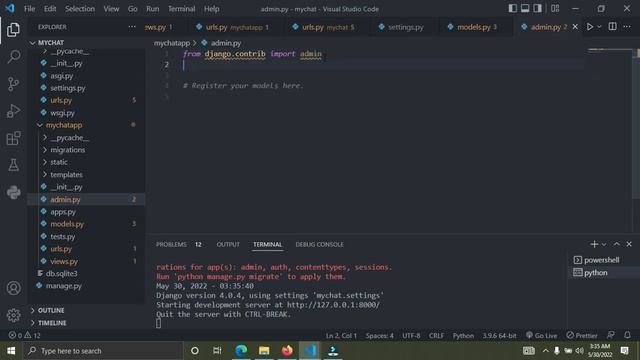Image resolution: width=640 pixels, height=360 pixels.
Task: Run Python file with play button
Action: coord(590,27)
